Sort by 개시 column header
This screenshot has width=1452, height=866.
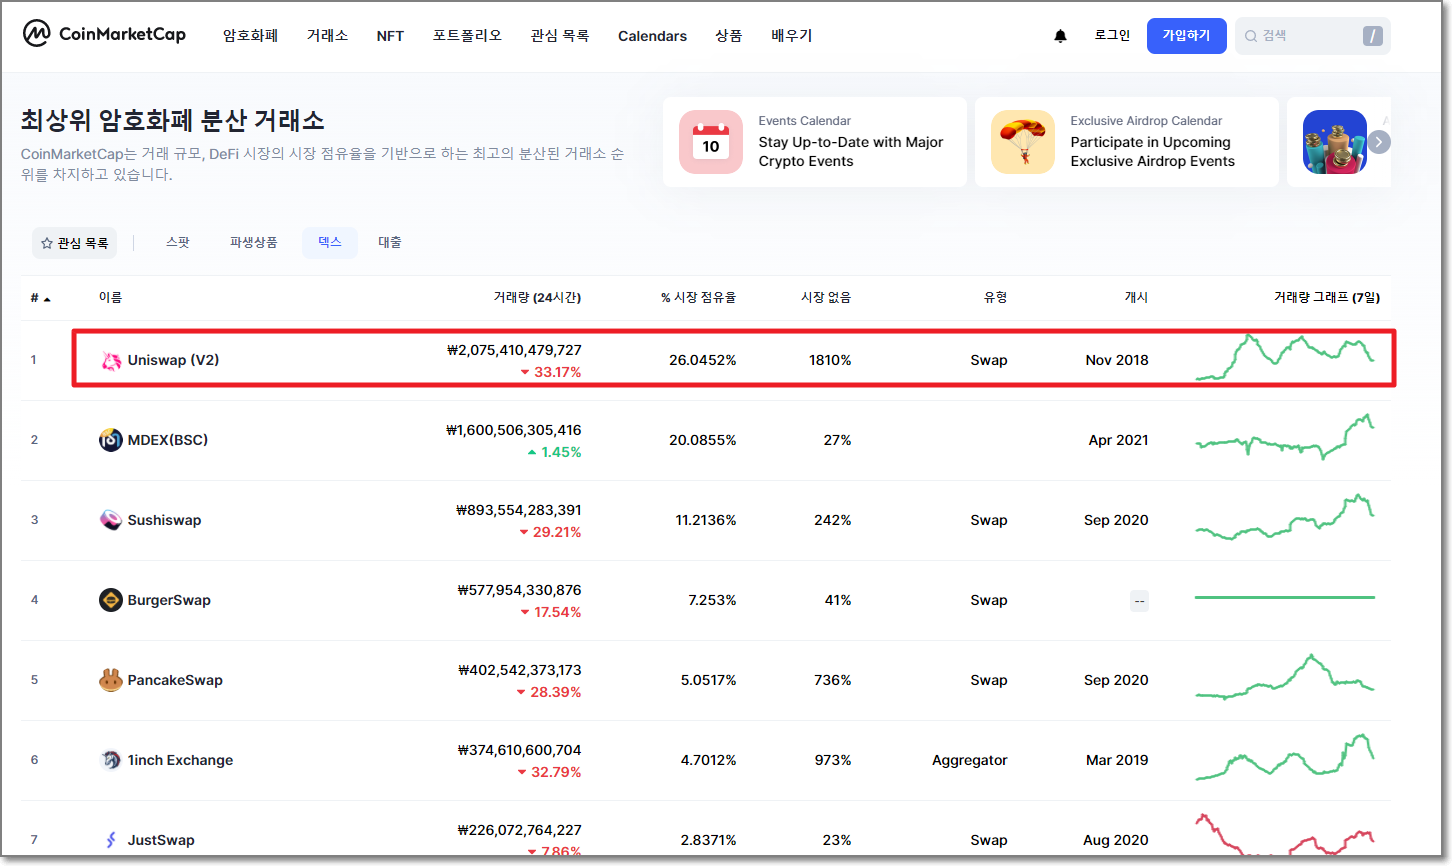click(1136, 298)
